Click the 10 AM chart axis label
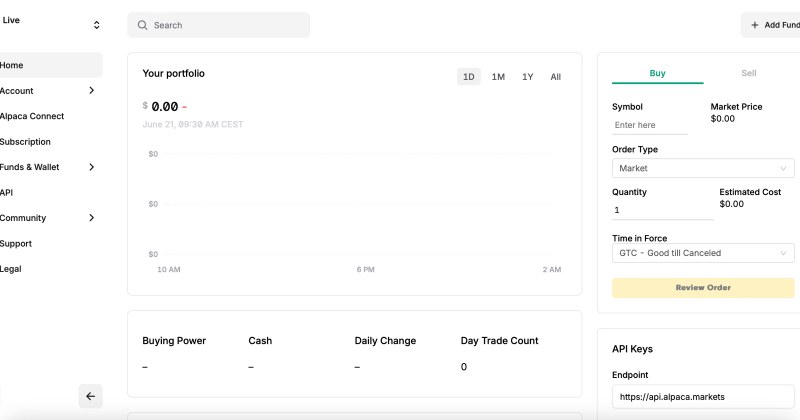800x420 pixels. click(169, 269)
